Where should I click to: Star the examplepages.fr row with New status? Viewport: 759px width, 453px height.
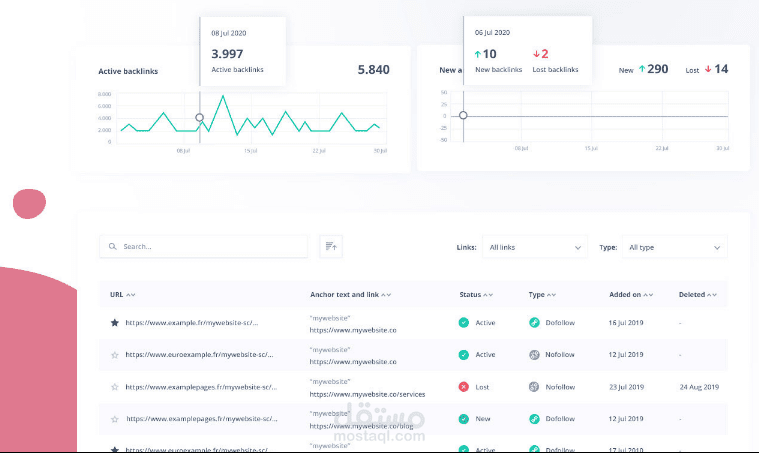(115, 419)
